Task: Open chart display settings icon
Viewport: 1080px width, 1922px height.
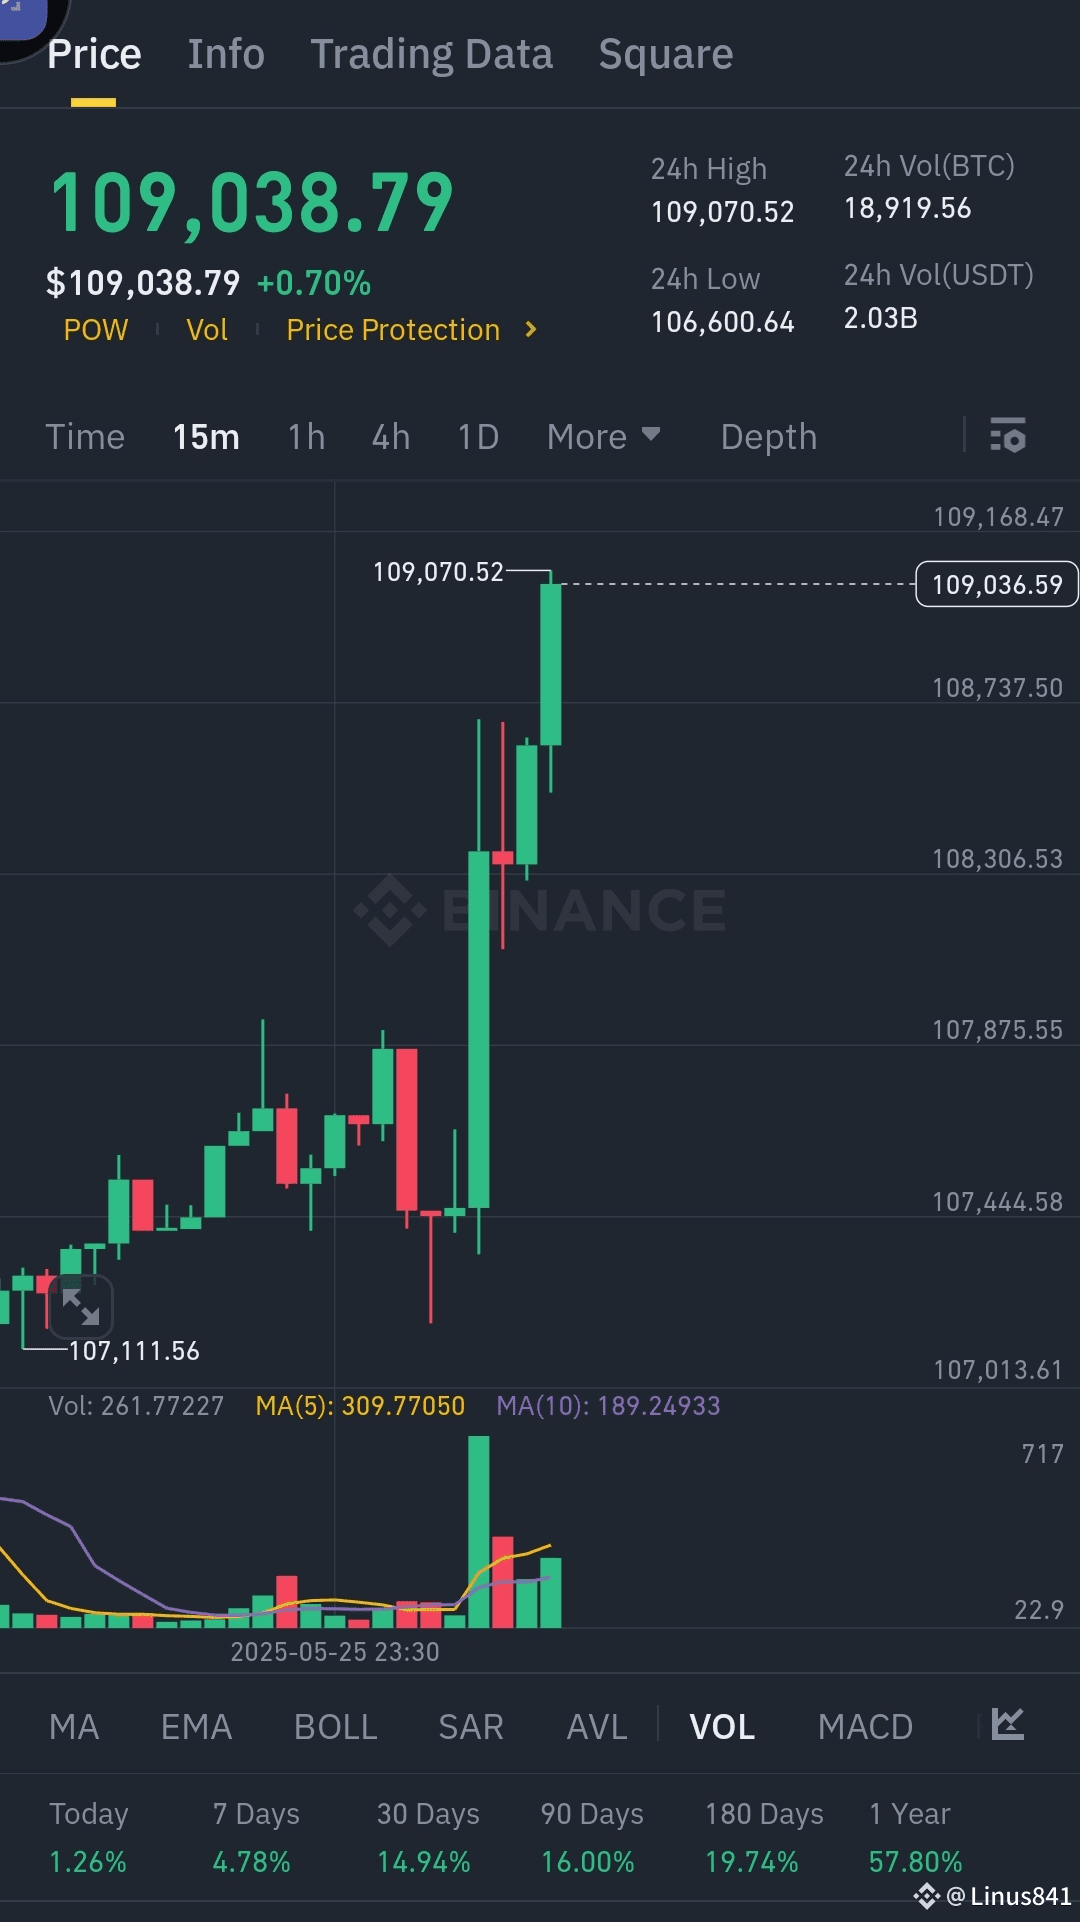Action: click(x=1009, y=436)
